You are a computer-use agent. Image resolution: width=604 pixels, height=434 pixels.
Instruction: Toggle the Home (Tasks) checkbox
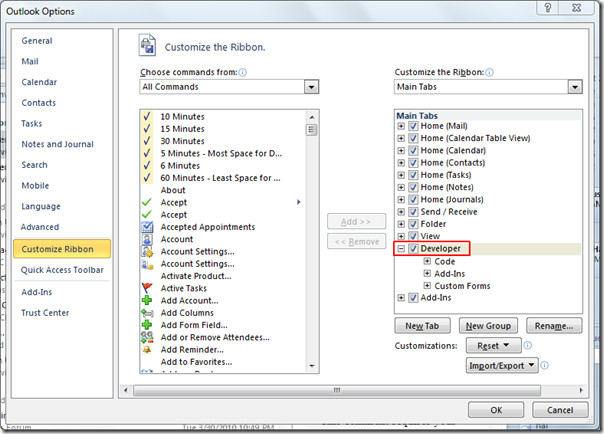[x=413, y=175]
